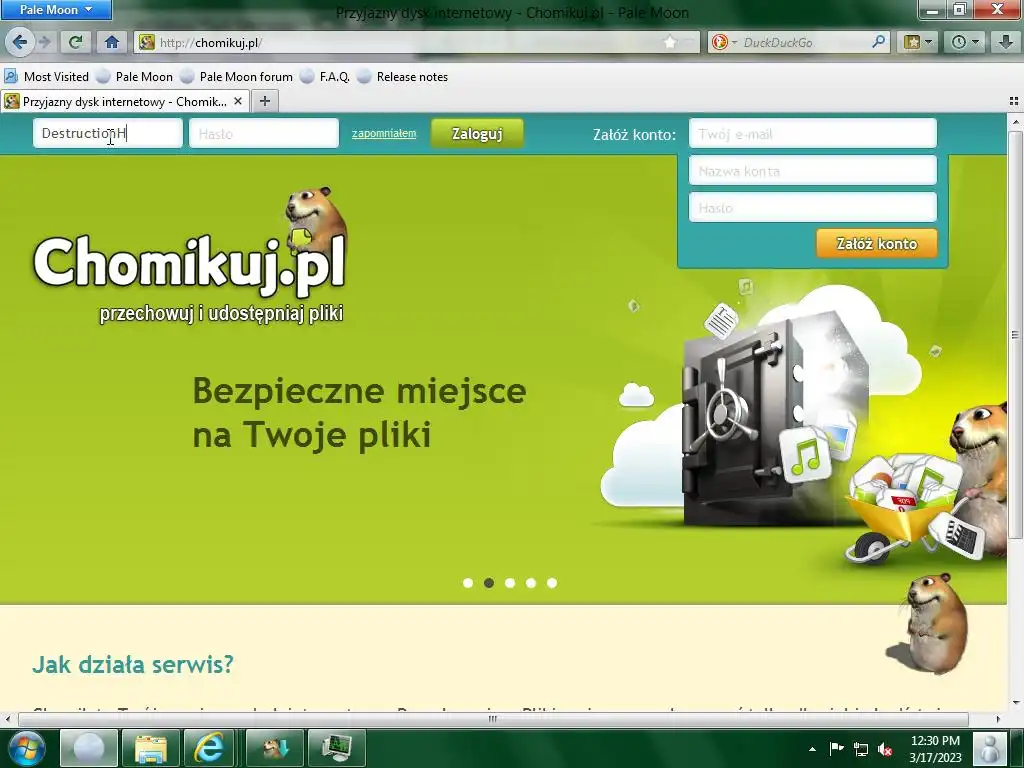Go forward with the browser forward arrow
The image size is (1024, 768).
44,42
